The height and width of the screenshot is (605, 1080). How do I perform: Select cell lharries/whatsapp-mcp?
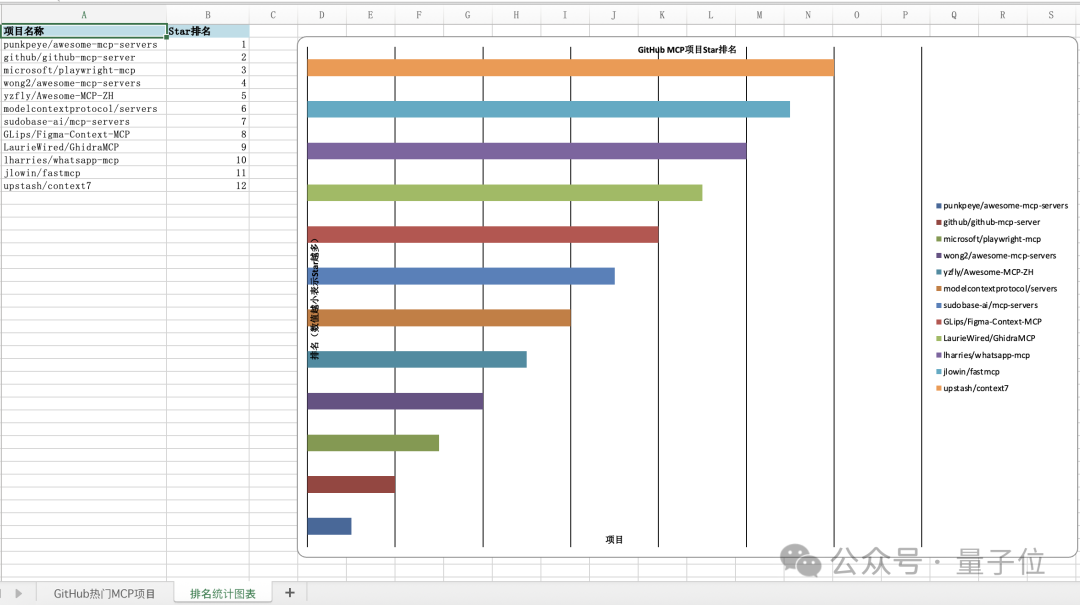tap(83, 160)
